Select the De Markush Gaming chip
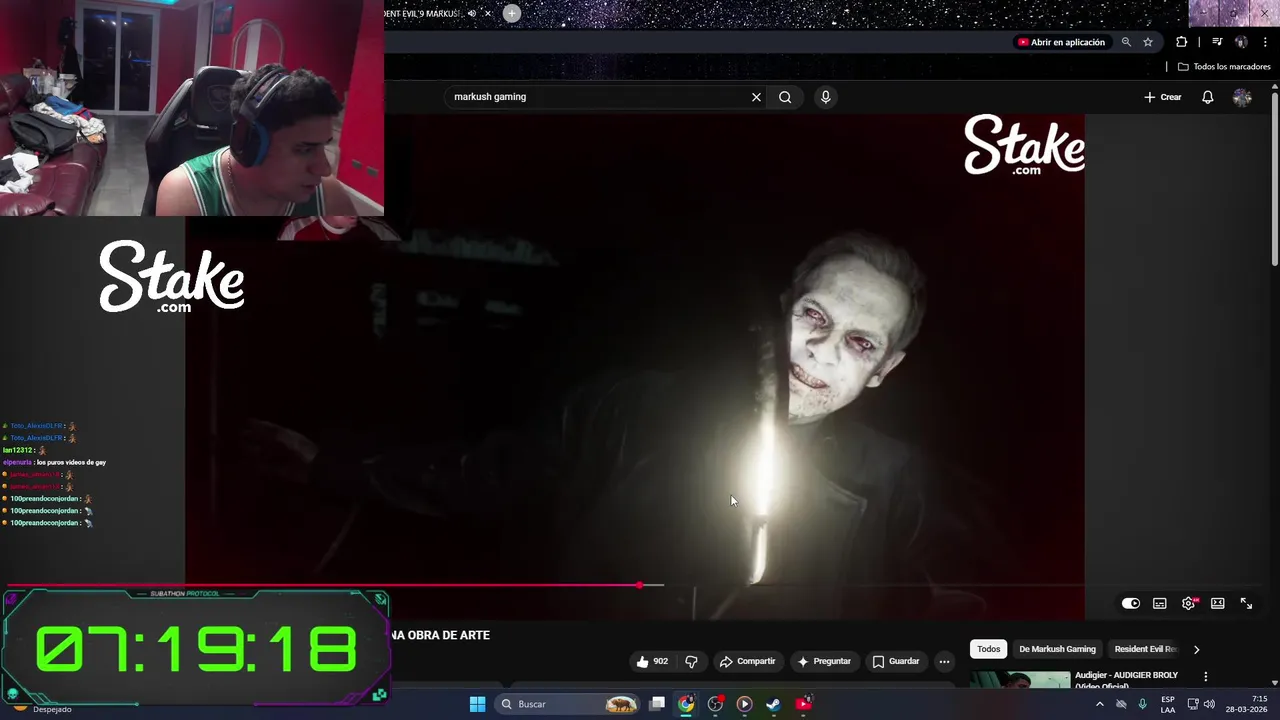This screenshot has width=1280, height=720. coord(1057,649)
